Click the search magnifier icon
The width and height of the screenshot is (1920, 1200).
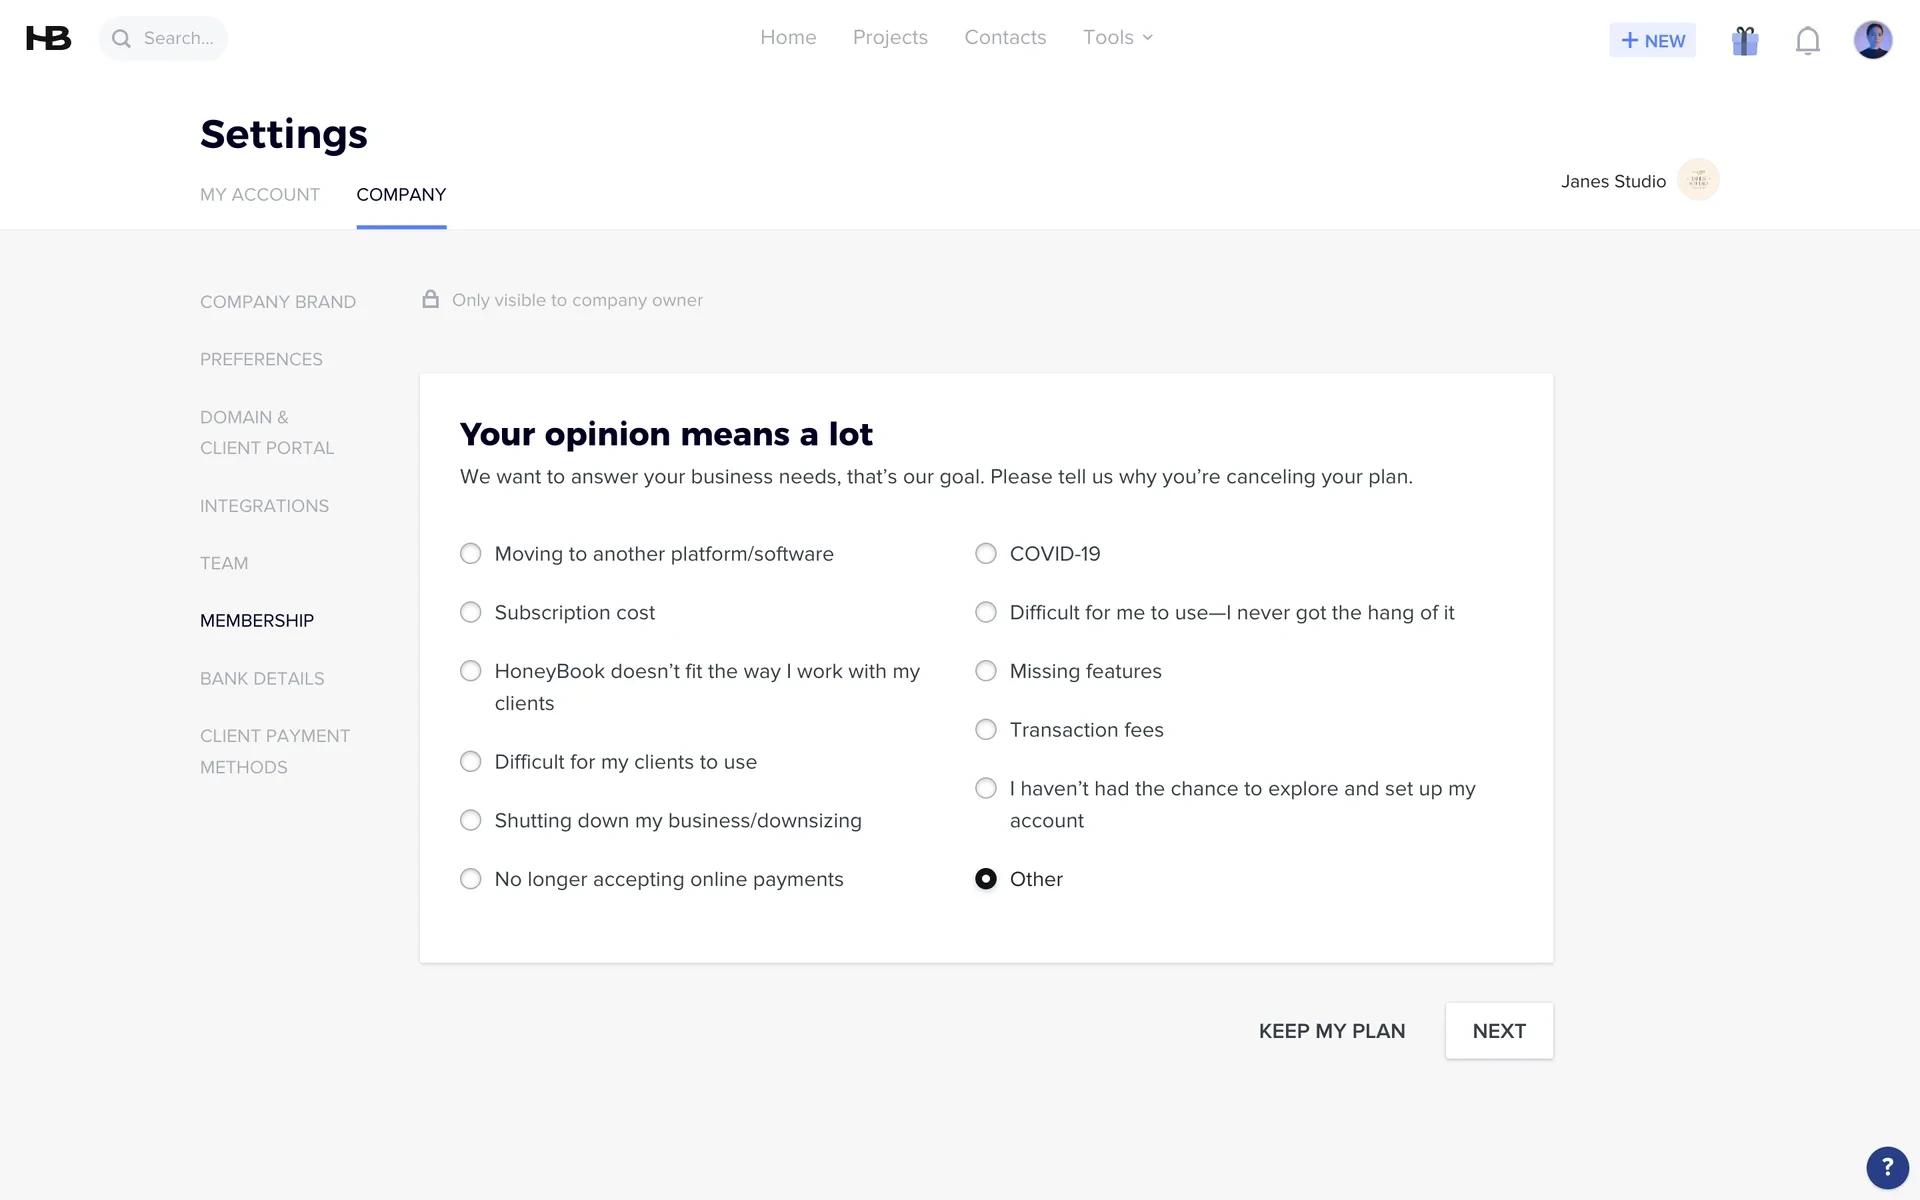pyautogui.click(x=121, y=39)
